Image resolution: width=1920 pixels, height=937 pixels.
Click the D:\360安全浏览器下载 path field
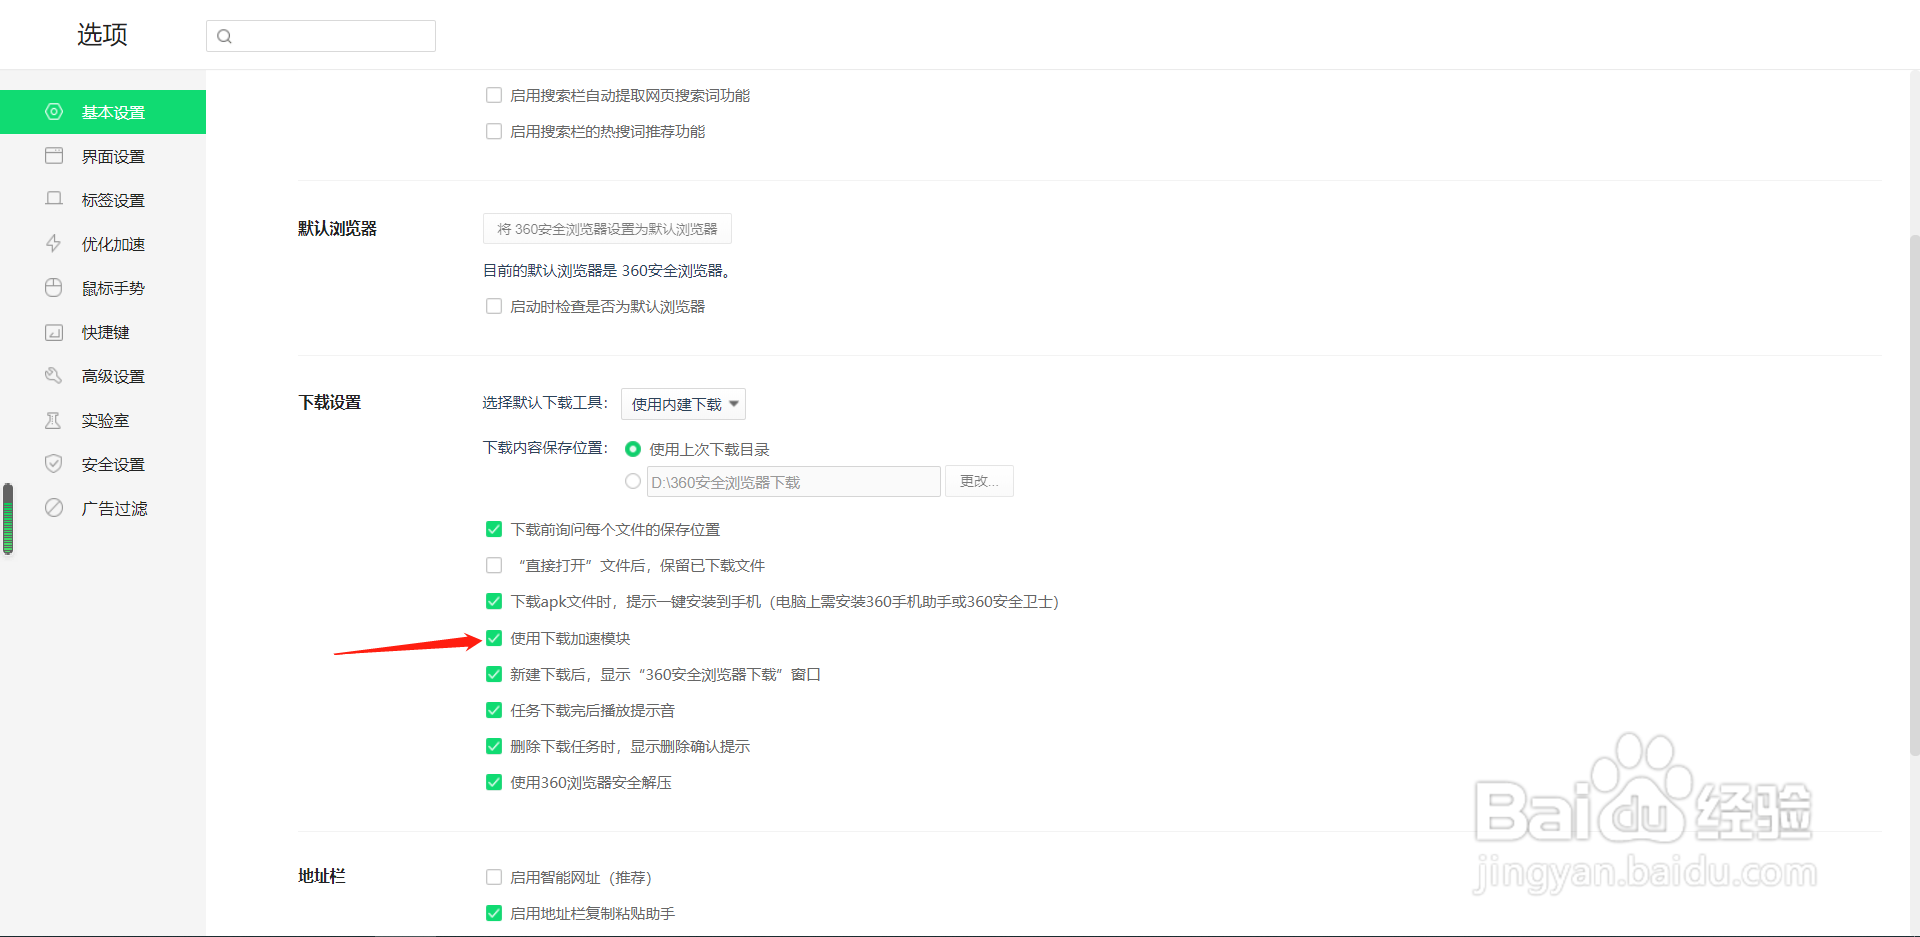pyautogui.click(x=794, y=482)
